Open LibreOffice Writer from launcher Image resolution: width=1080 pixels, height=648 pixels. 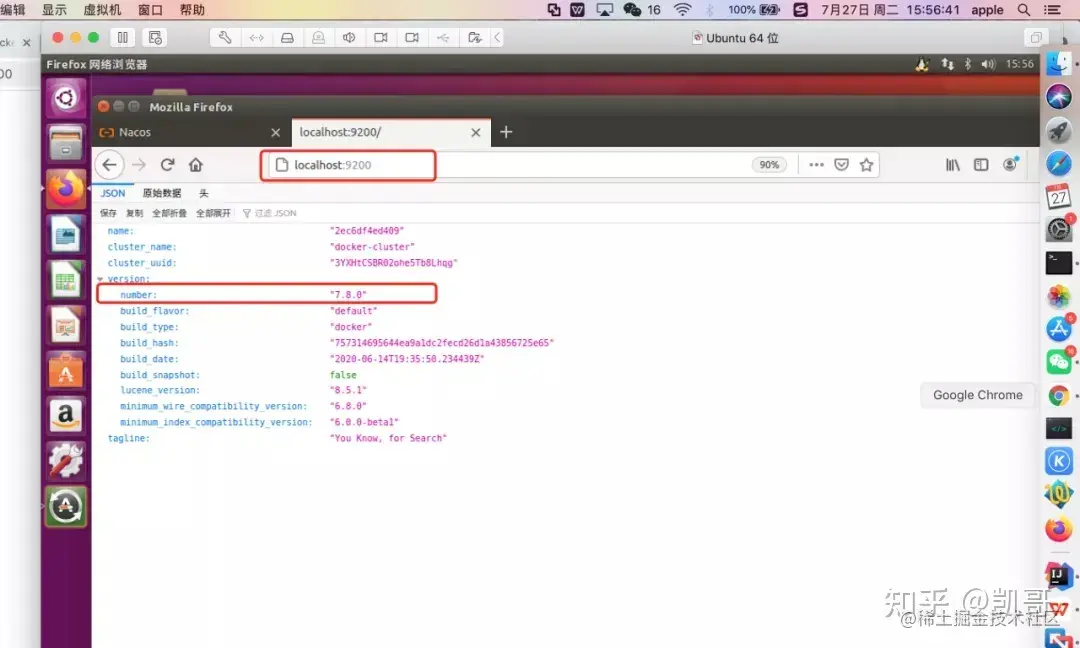[x=66, y=234]
